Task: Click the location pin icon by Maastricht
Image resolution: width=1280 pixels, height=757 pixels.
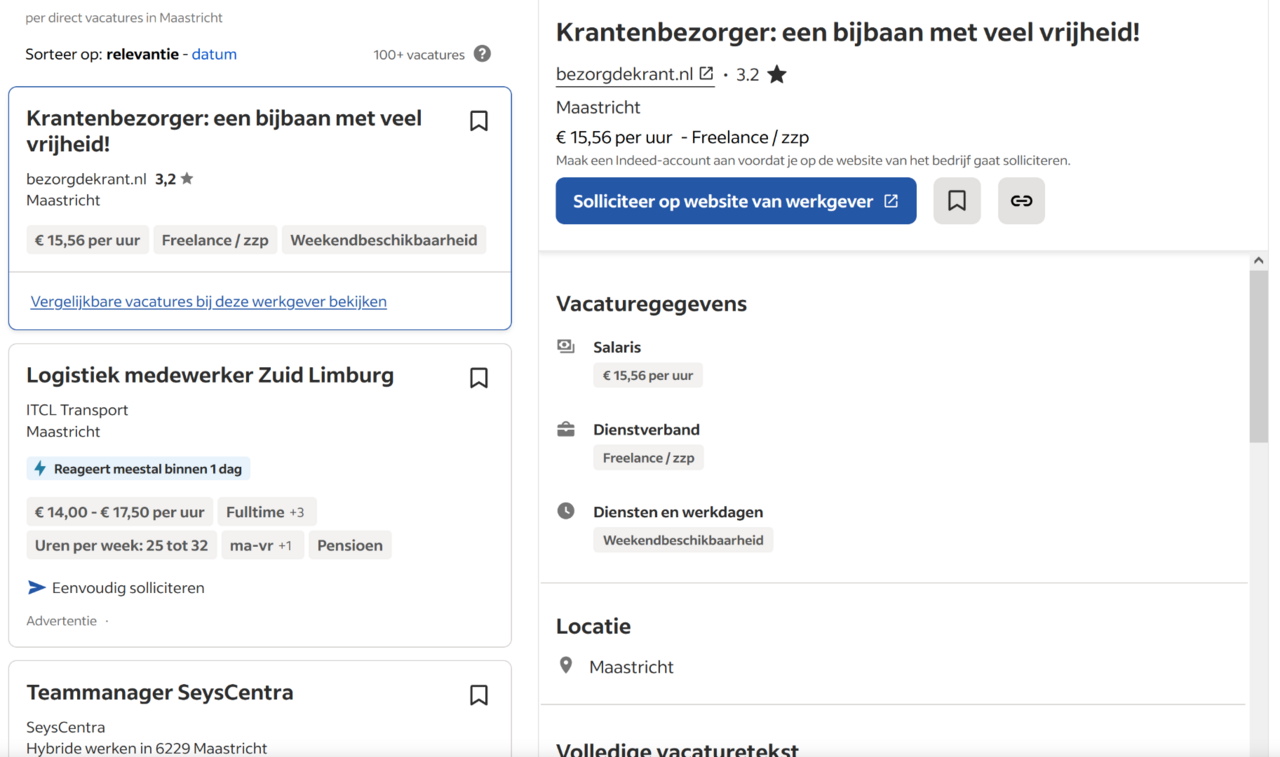Action: (566, 666)
